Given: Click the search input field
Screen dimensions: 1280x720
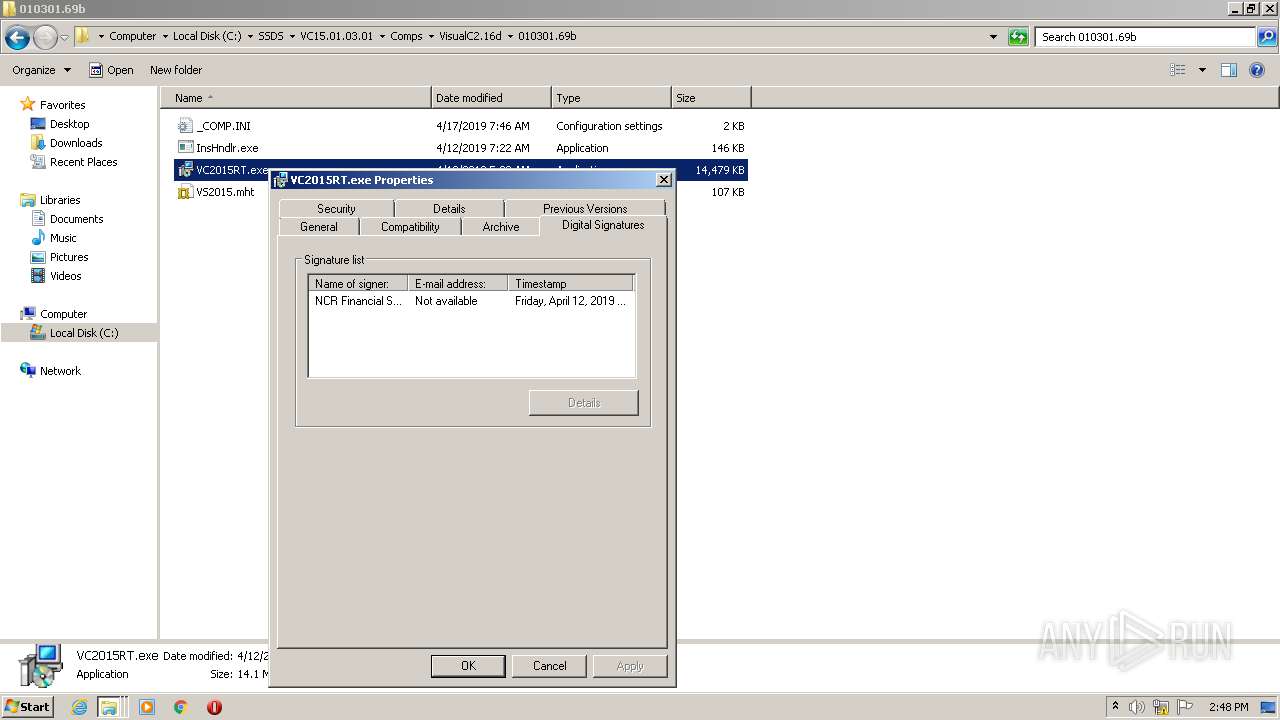Looking at the screenshot, I should [1146, 37].
